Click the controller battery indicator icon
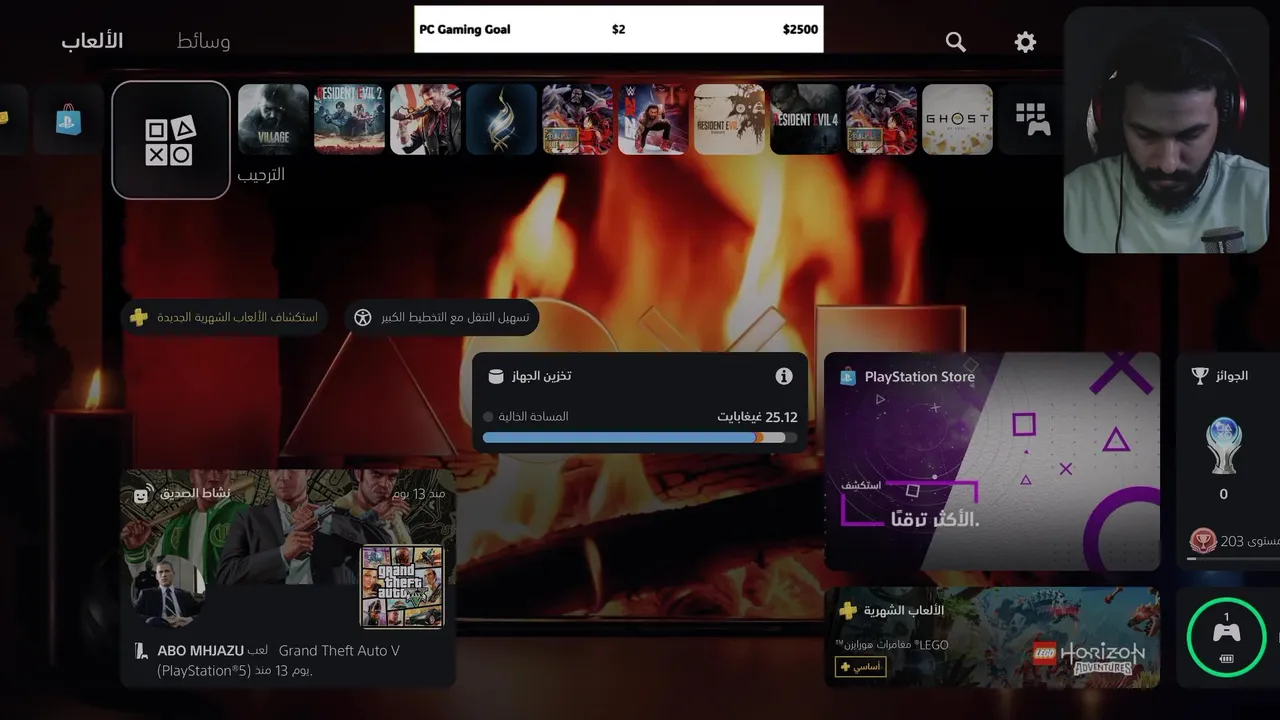 point(1226,658)
